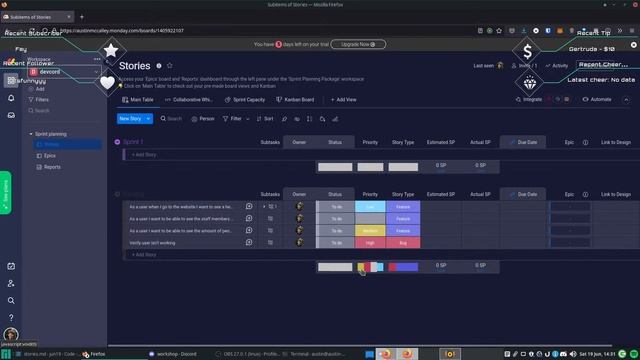
Task: Click Medium priority cell
Action: pyautogui.click(x=370, y=231)
